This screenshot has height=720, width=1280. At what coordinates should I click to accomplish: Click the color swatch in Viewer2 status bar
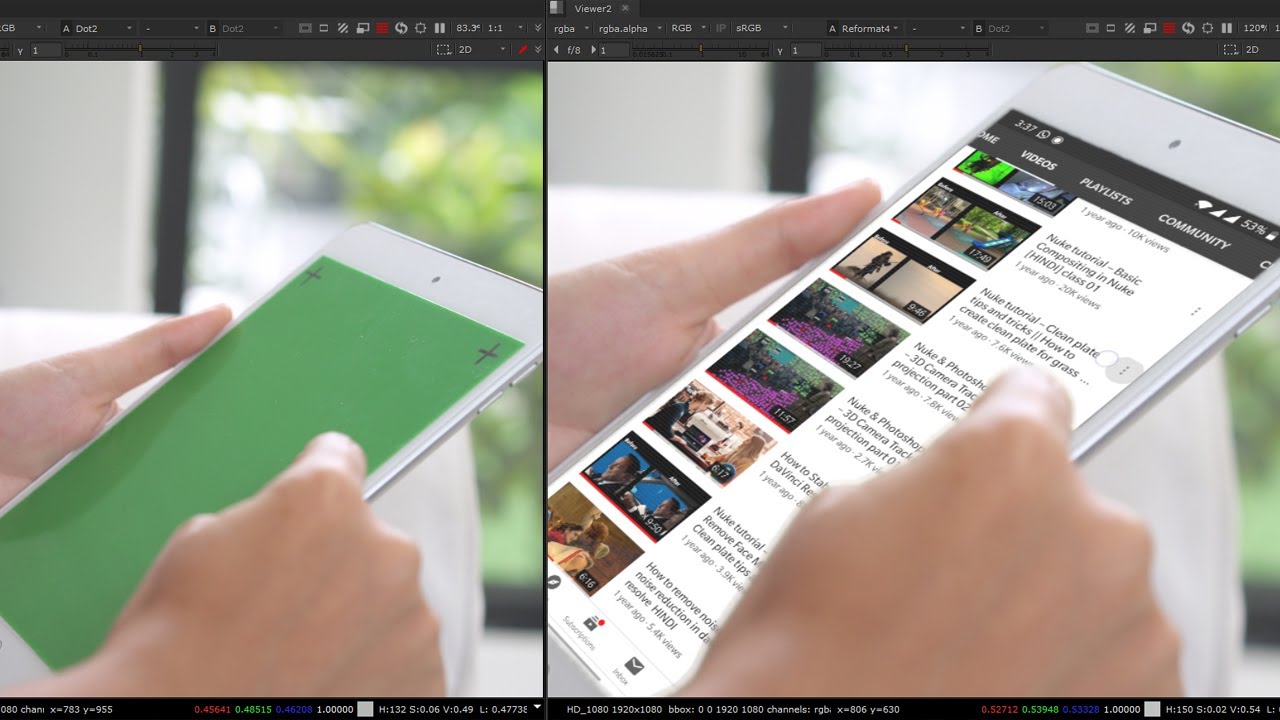coord(1152,709)
